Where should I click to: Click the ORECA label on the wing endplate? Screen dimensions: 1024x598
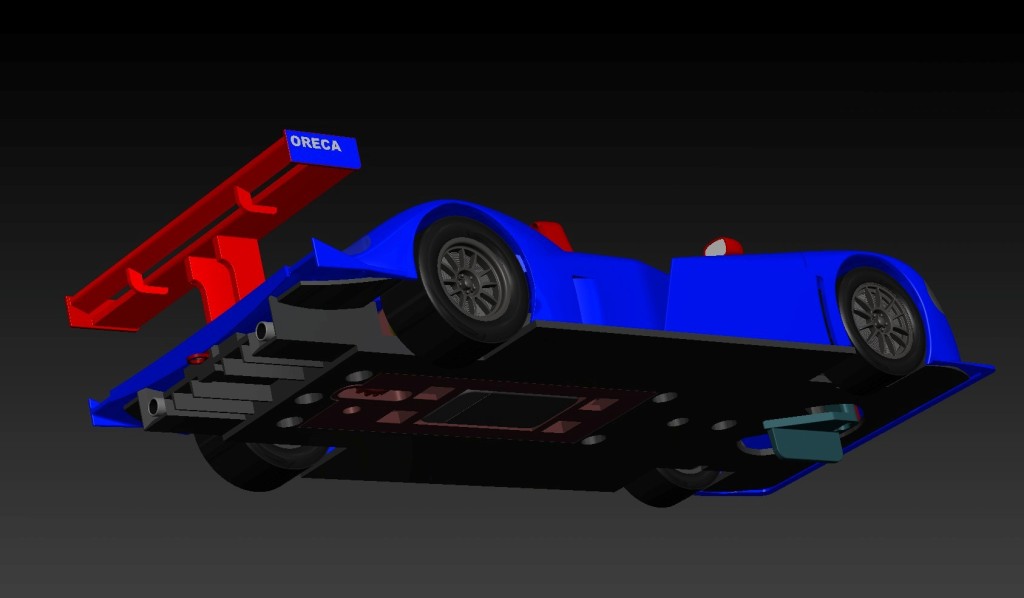(315, 144)
